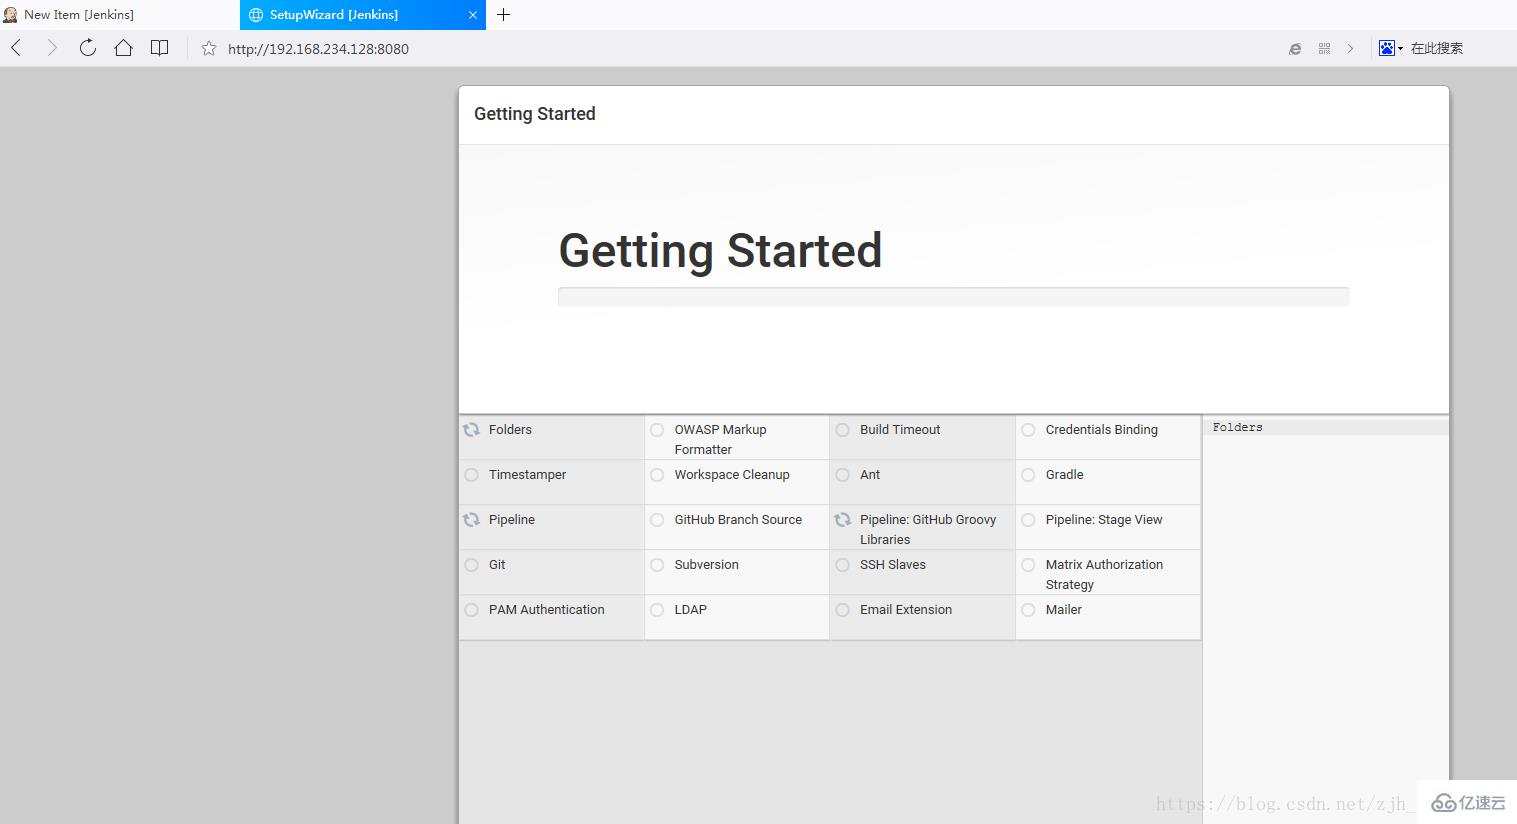Click the Email Extension label
Screen dimensions: 1517x824
906,610
